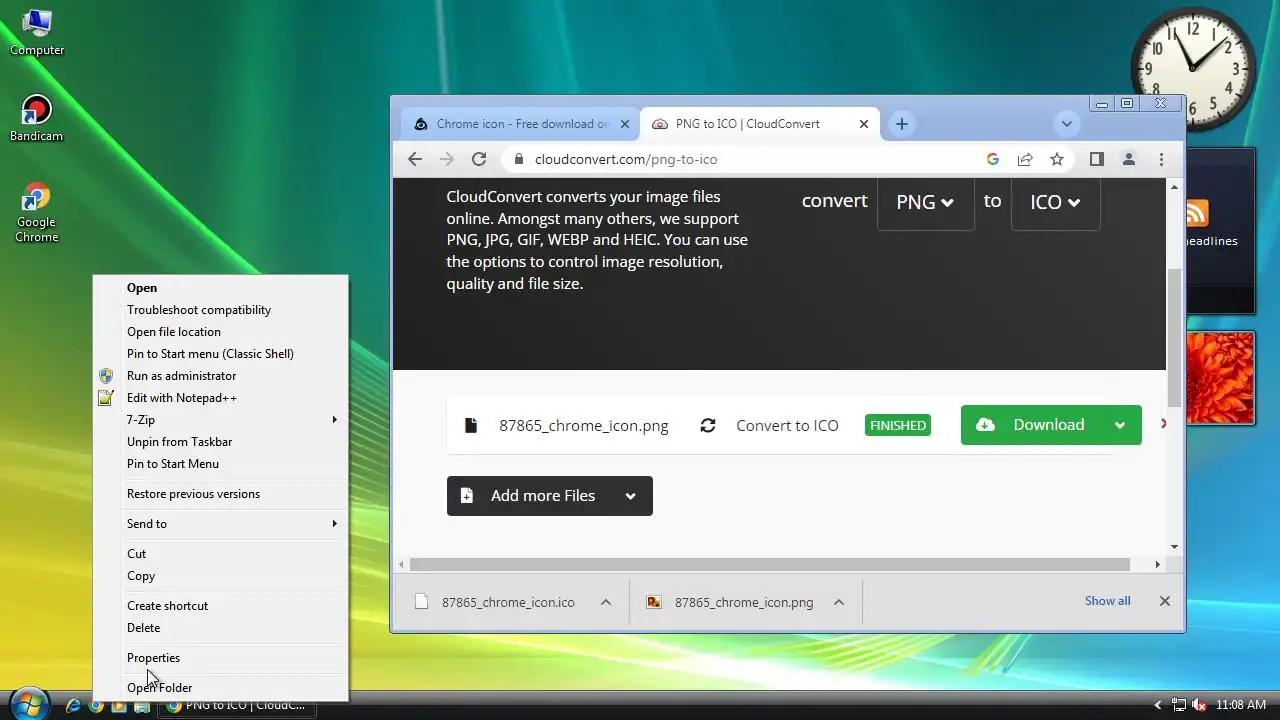
Task: Click the share page icon
Action: tap(1025, 159)
